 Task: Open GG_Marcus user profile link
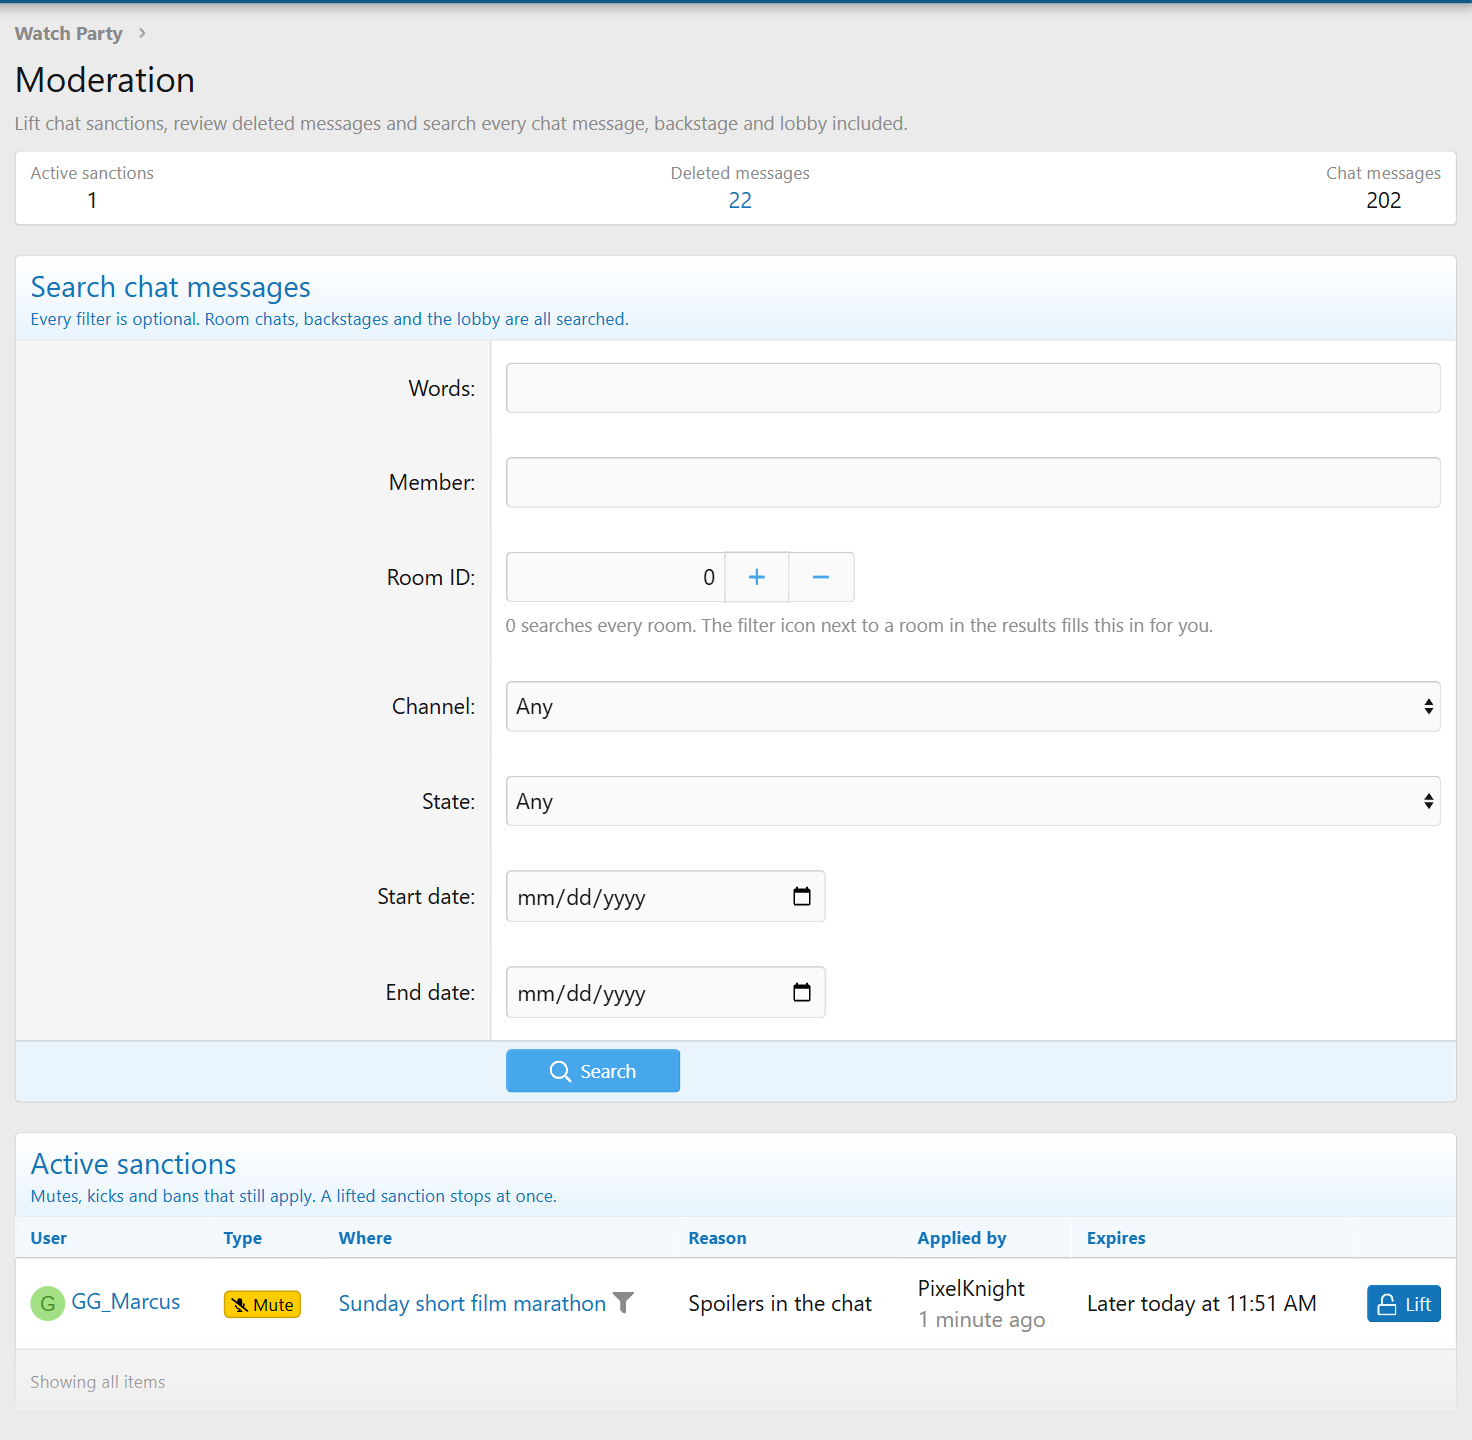(x=126, y=1301)
